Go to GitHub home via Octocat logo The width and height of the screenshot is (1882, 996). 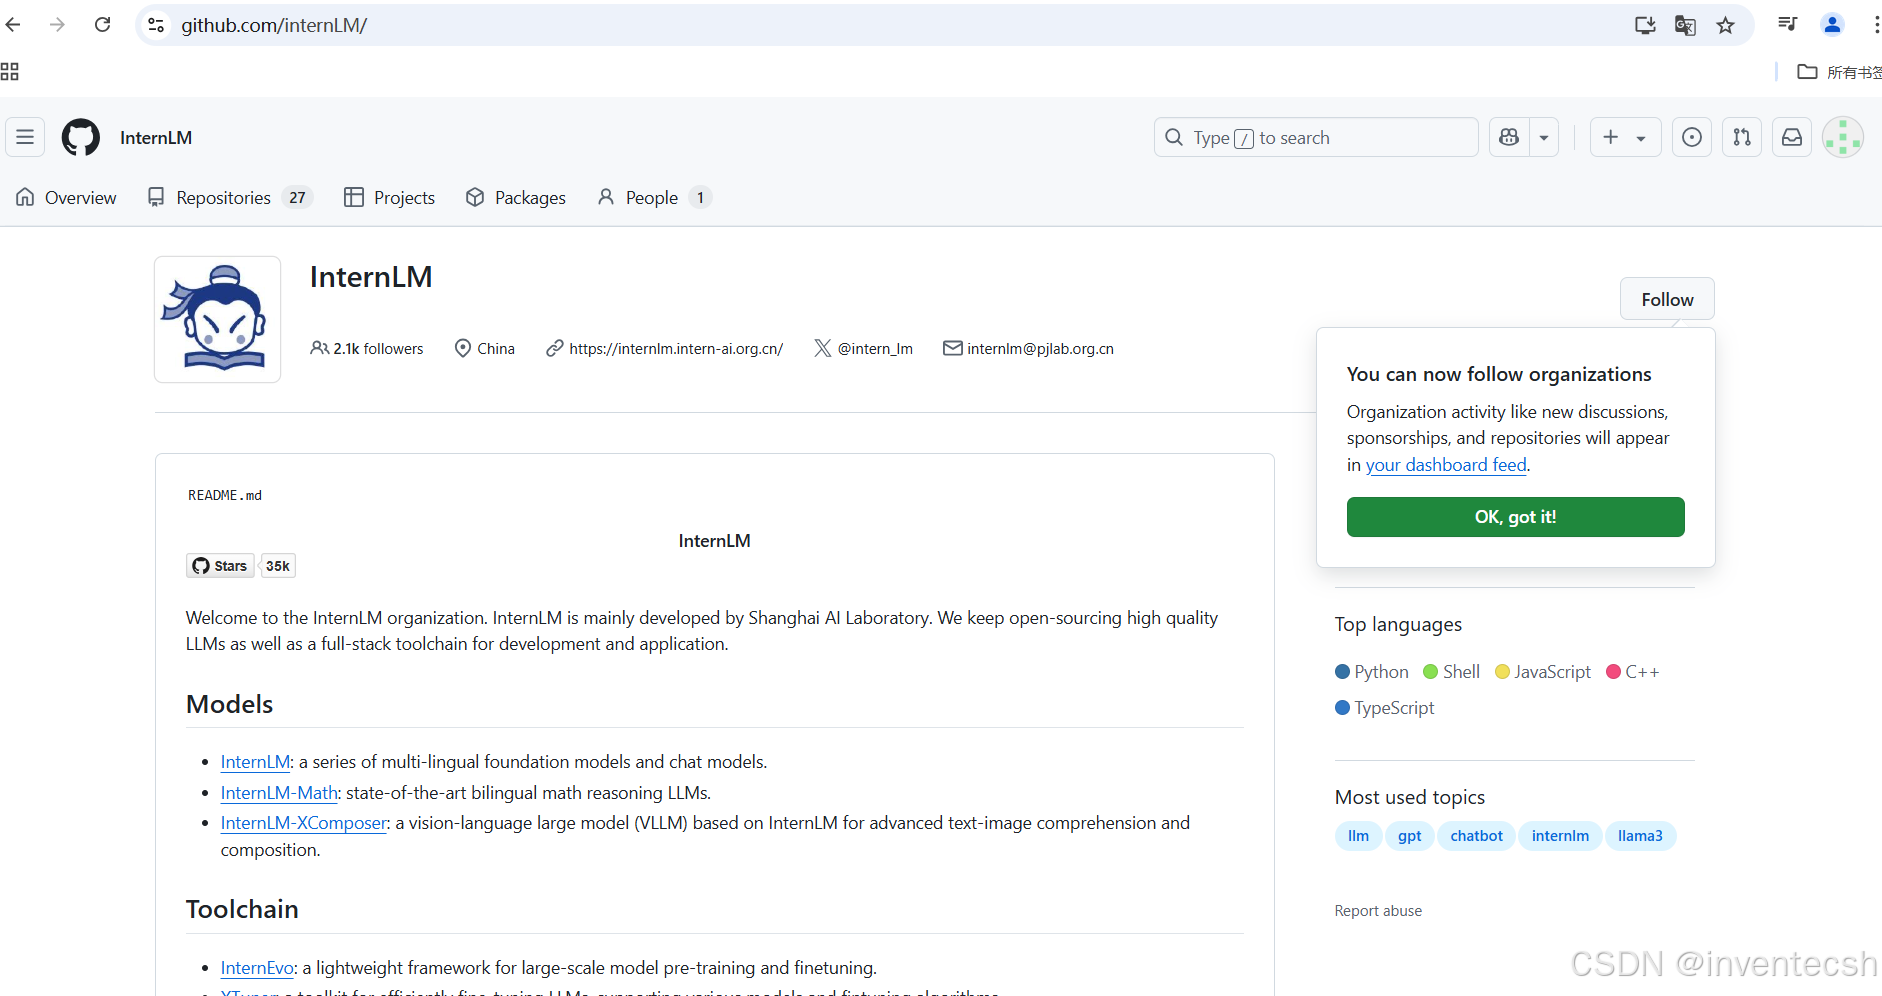tap(81, 137)
